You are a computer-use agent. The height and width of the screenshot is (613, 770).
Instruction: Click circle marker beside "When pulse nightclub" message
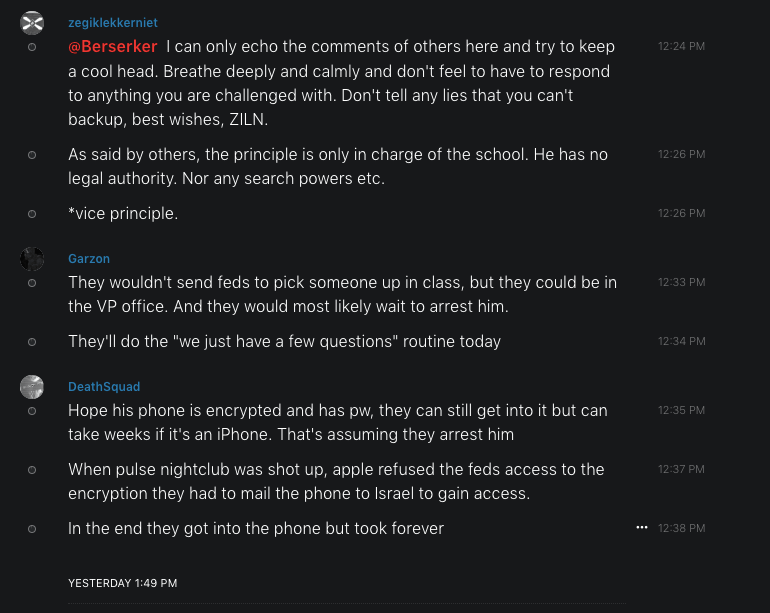pos(32,469)
